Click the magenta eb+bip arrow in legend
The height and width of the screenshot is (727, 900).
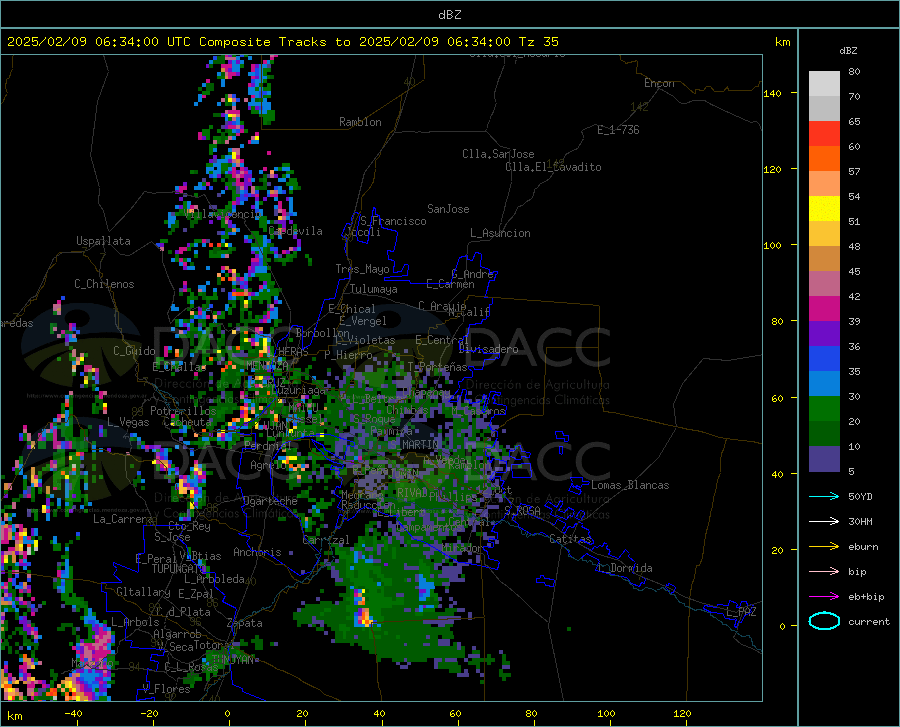coord(824,597)
